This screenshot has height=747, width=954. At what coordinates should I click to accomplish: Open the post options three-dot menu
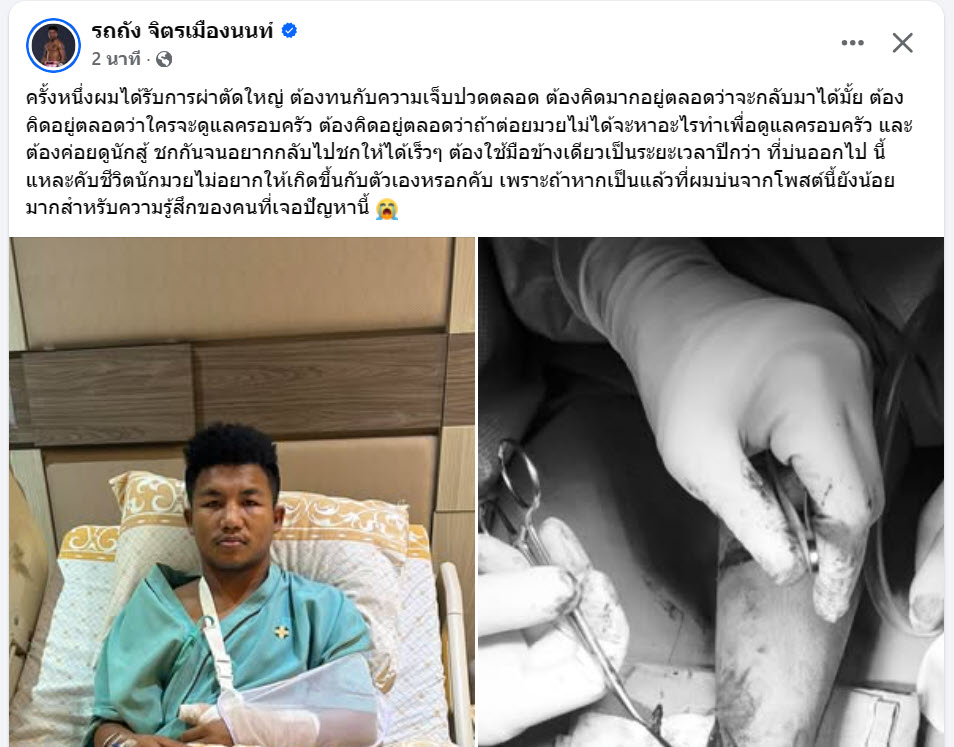click(x=852, y=43)
